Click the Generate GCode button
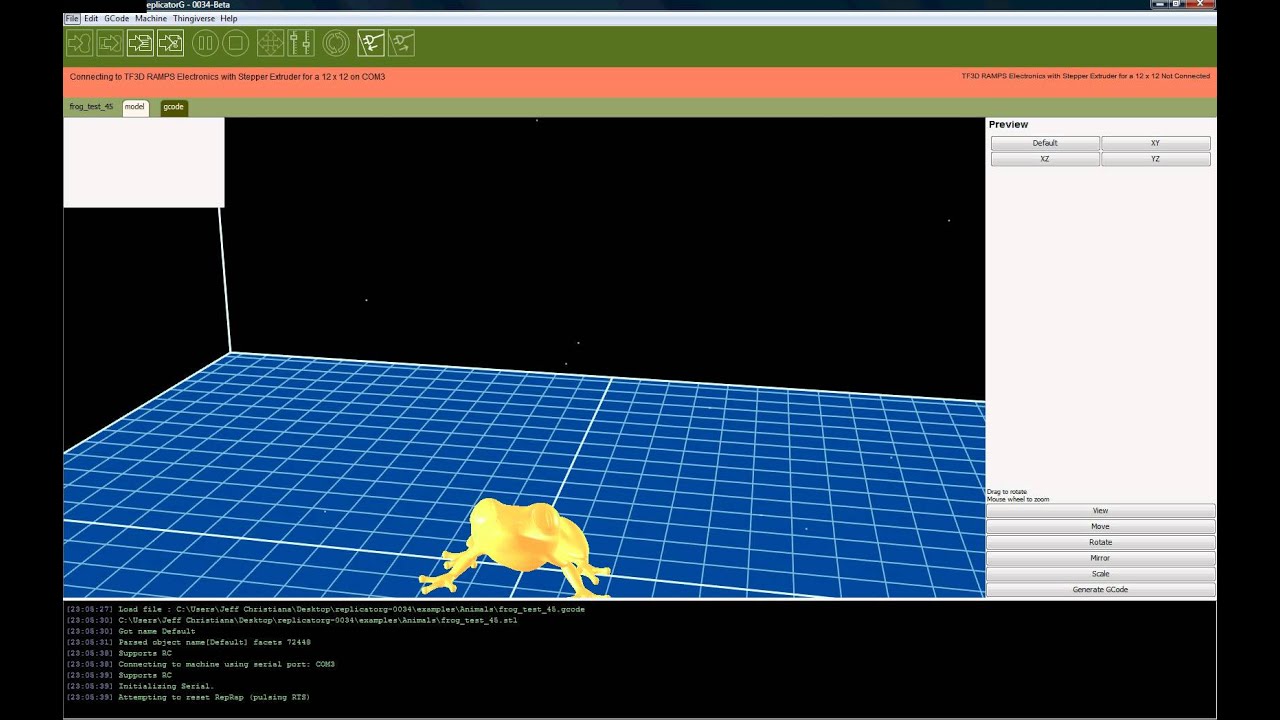The image size is (1280, 720). pos(1100,590)
